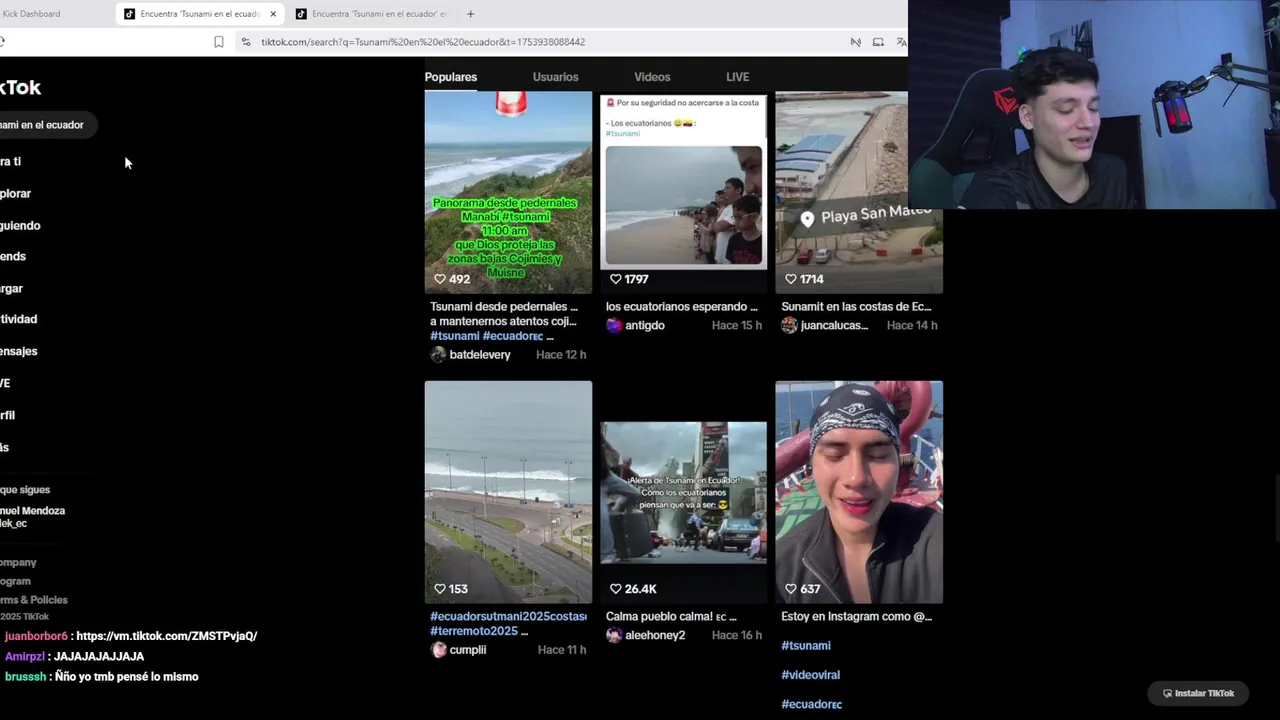Click the 'Sunamit en las costas de Ec...' caption
Screen dimensions: 1280x720
856,307
